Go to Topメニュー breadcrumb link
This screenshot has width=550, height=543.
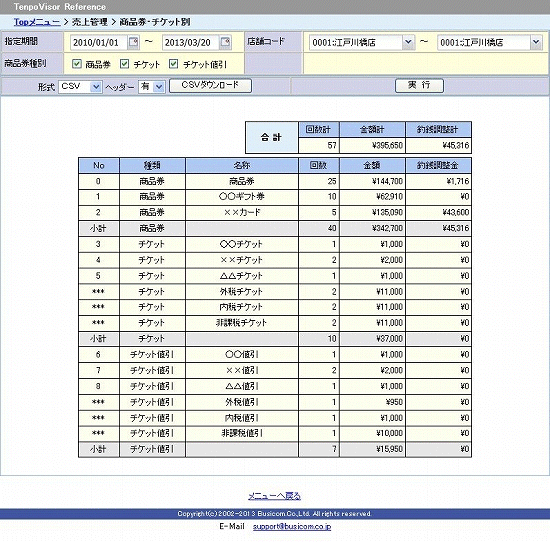click(37, 22)
